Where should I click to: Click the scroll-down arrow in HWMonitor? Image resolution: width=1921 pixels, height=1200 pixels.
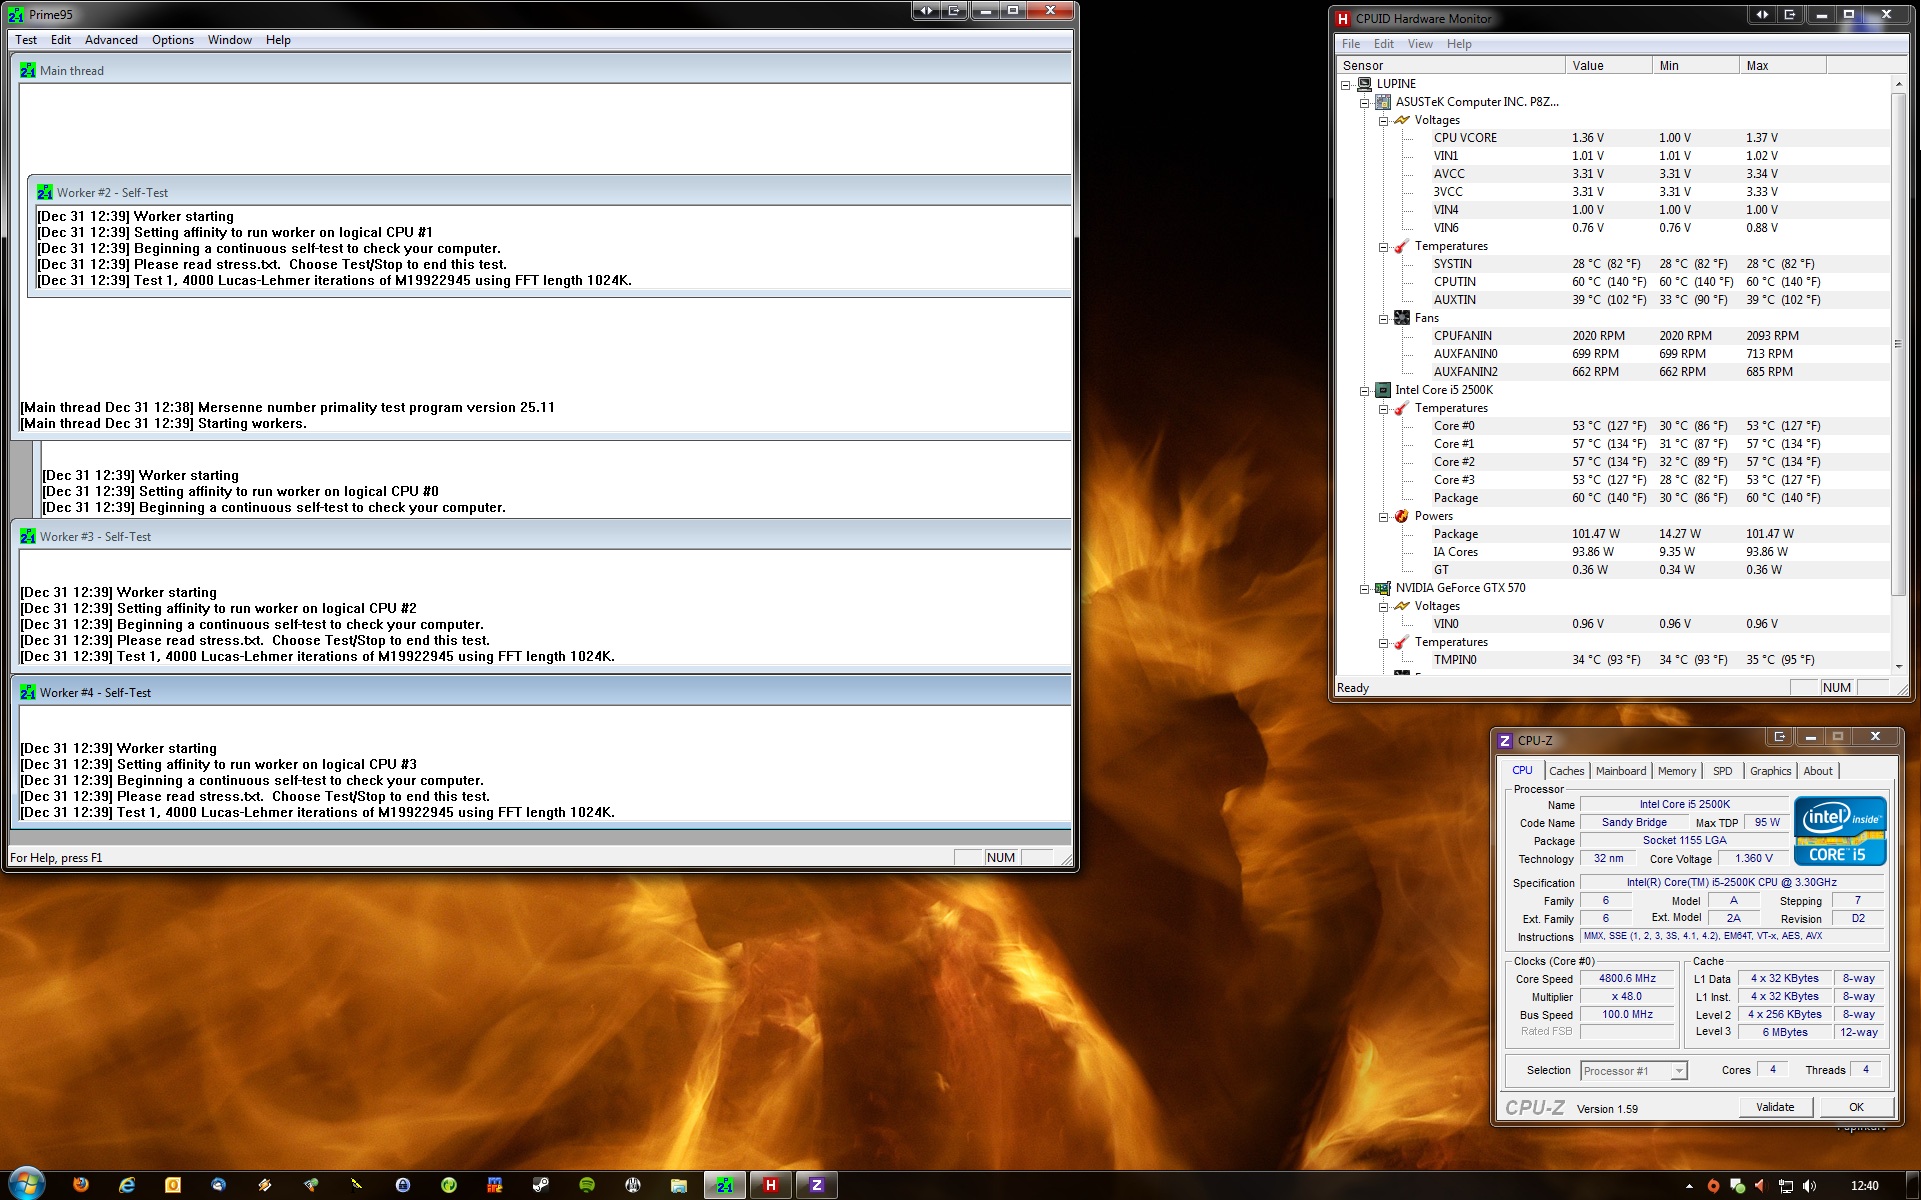pyautogui.click(x=1898, y=666)
